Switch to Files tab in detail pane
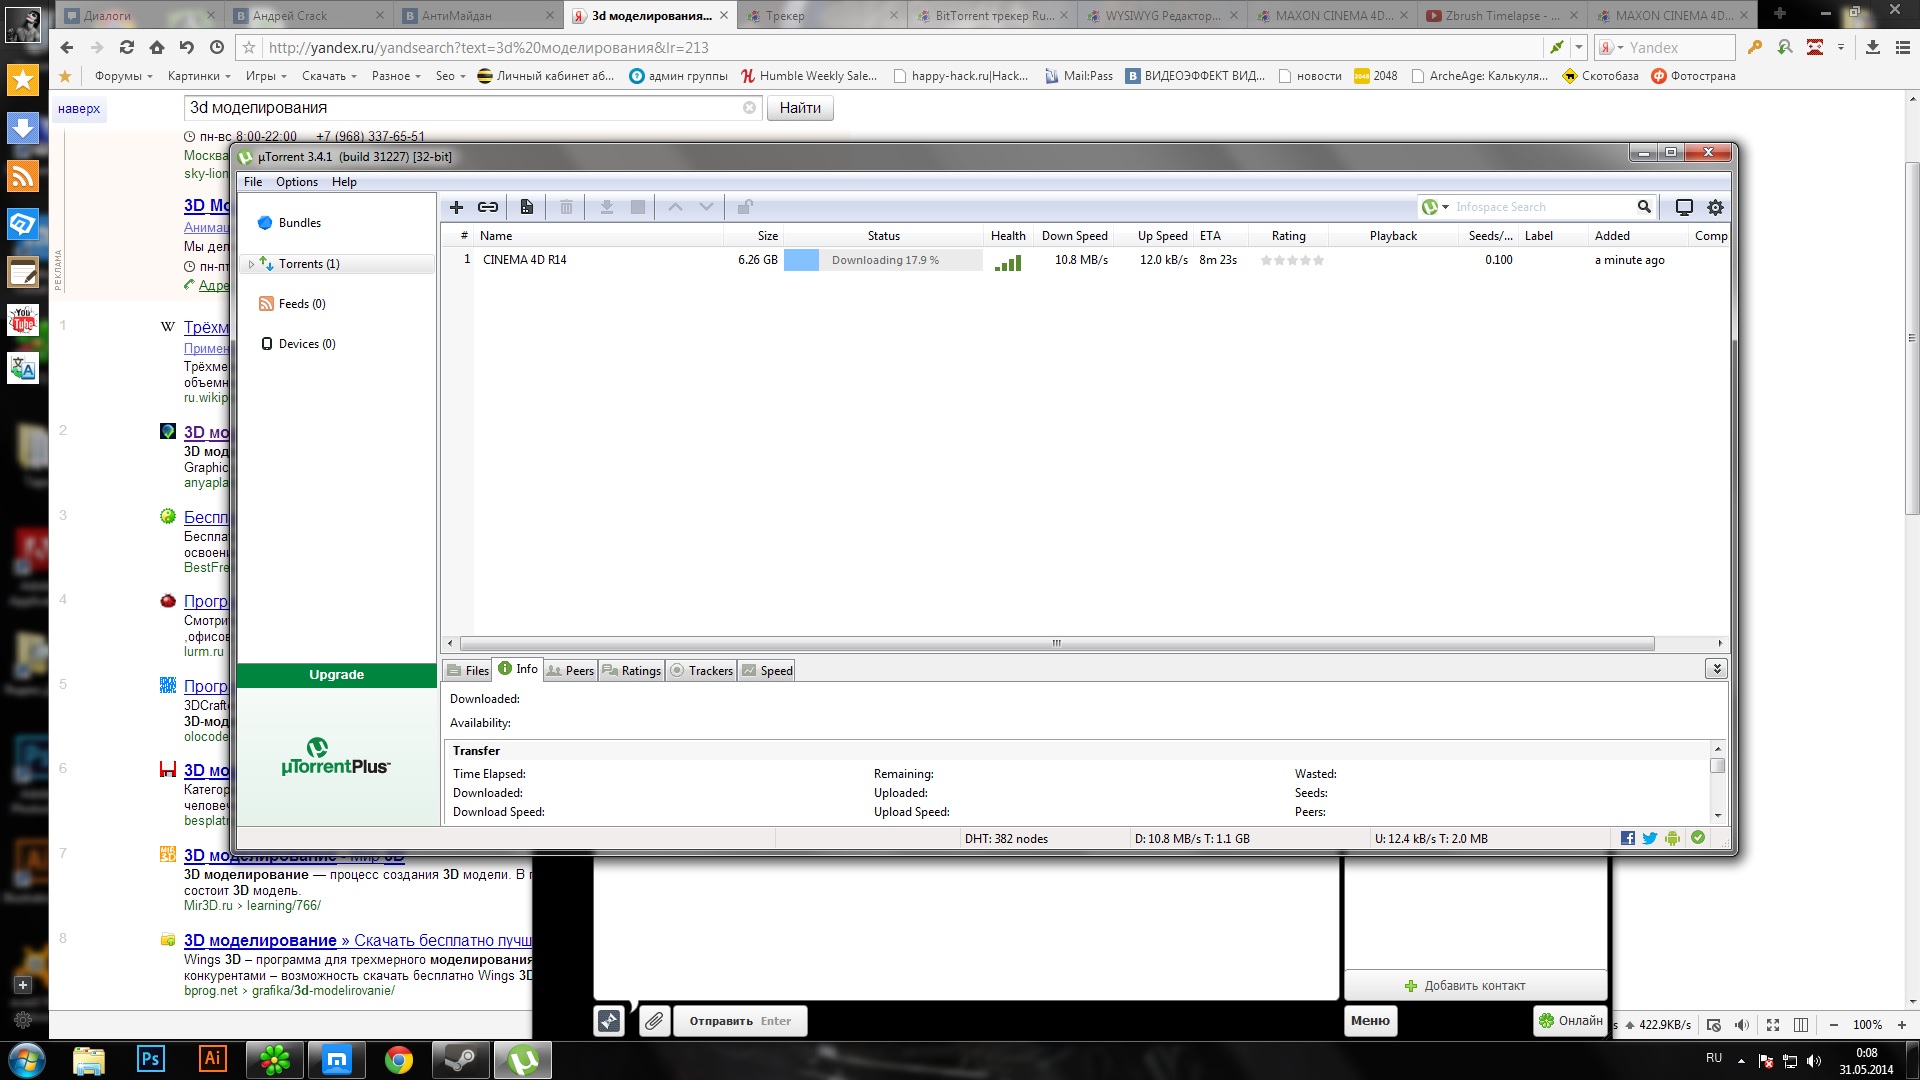This screenshot has width=1920, height=1080. point(467,671)
